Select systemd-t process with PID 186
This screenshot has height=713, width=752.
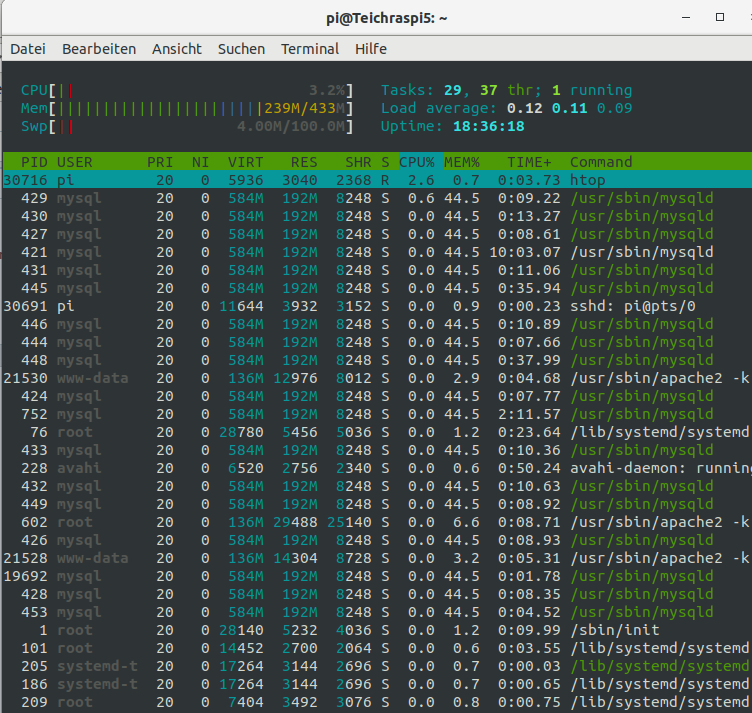[377, 684]
